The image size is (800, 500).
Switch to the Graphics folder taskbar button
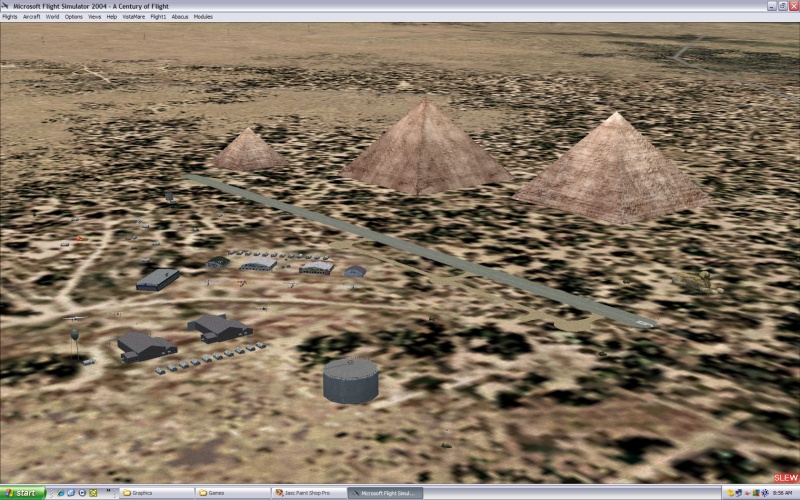(x=157, y=493)
